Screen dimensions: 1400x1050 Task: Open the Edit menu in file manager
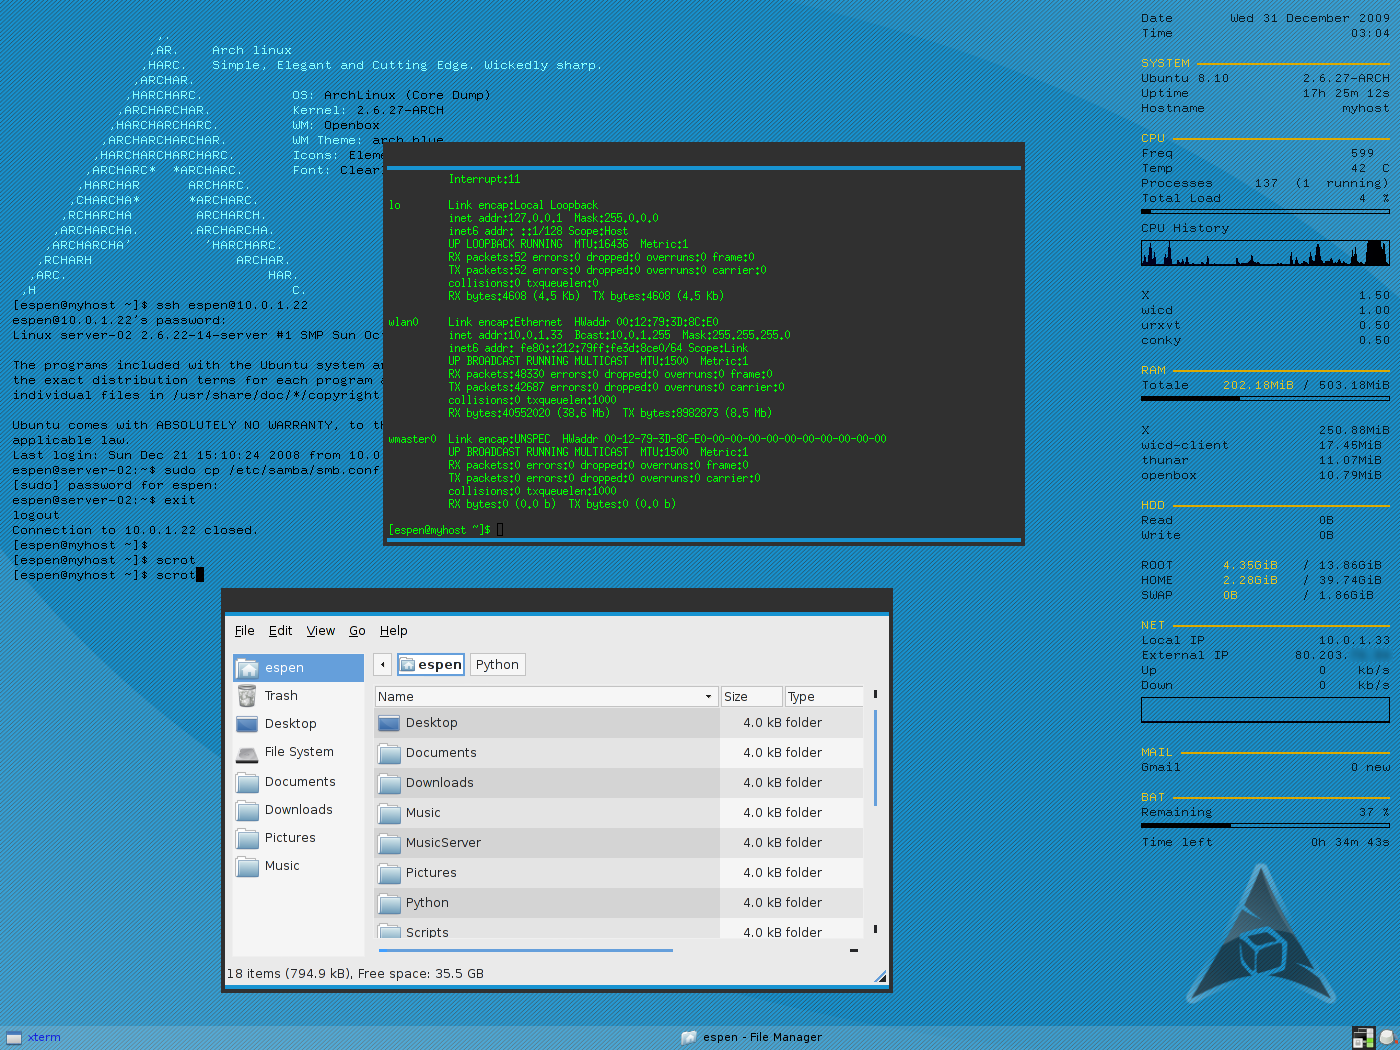click(280, 631)
